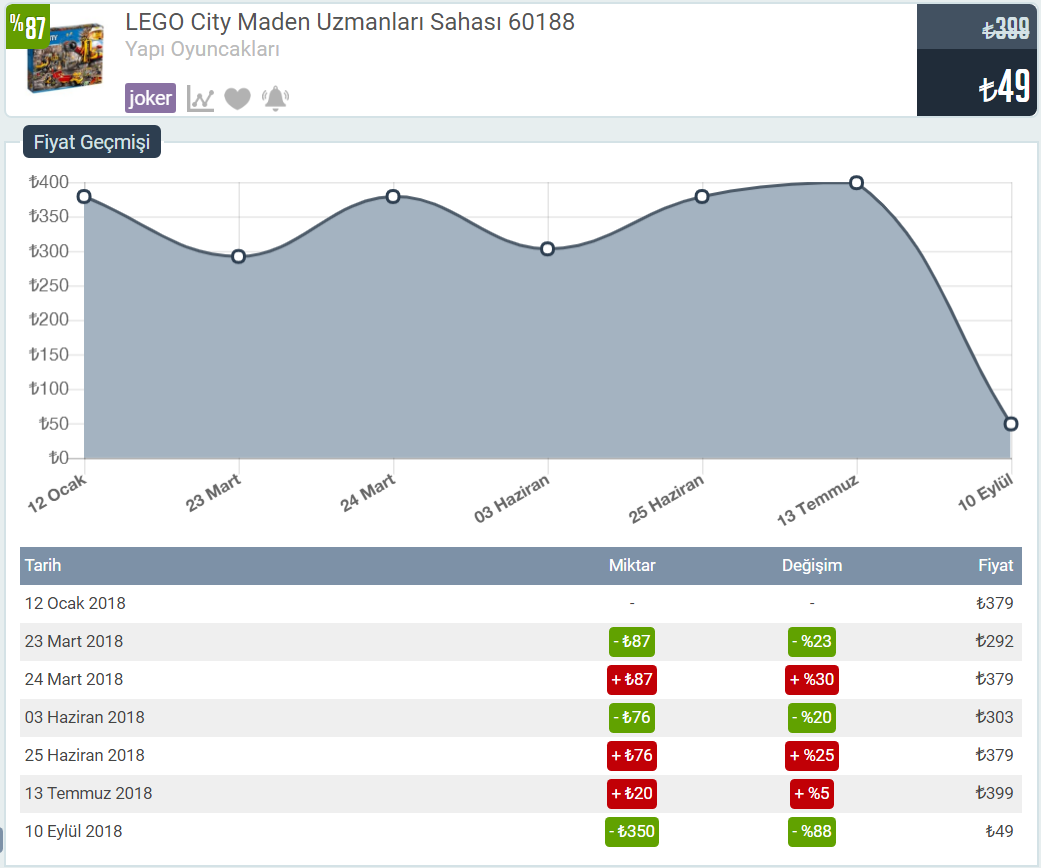Select the 10 Eylül chart data point

[x=1010, y=424]
